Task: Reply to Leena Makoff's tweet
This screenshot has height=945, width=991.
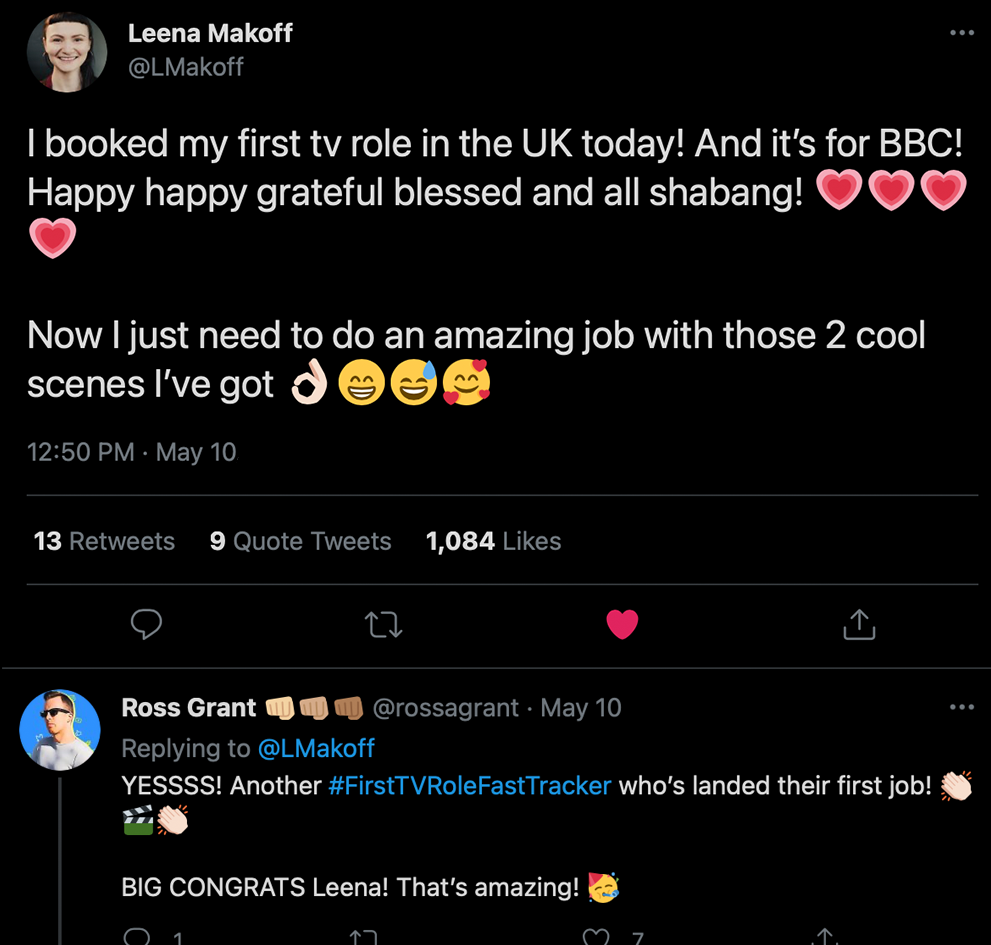Action: 147,625
